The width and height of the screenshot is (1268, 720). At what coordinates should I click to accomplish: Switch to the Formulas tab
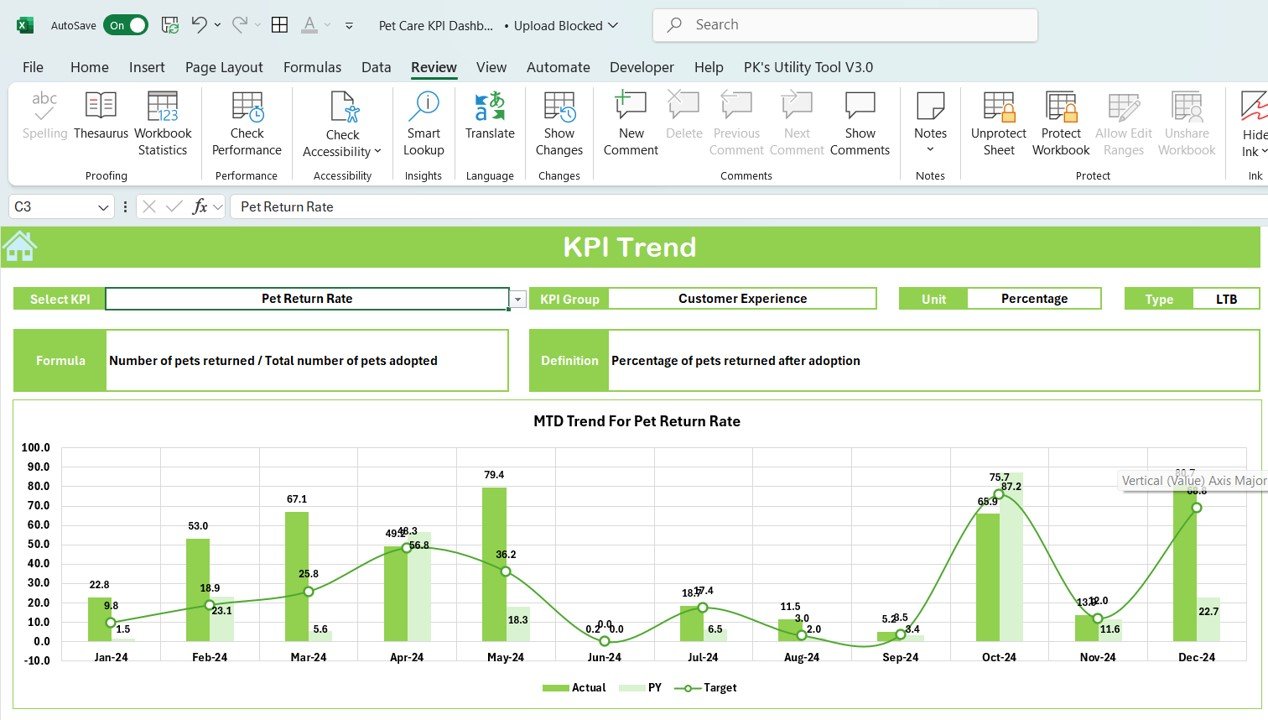tap(312, 67)
